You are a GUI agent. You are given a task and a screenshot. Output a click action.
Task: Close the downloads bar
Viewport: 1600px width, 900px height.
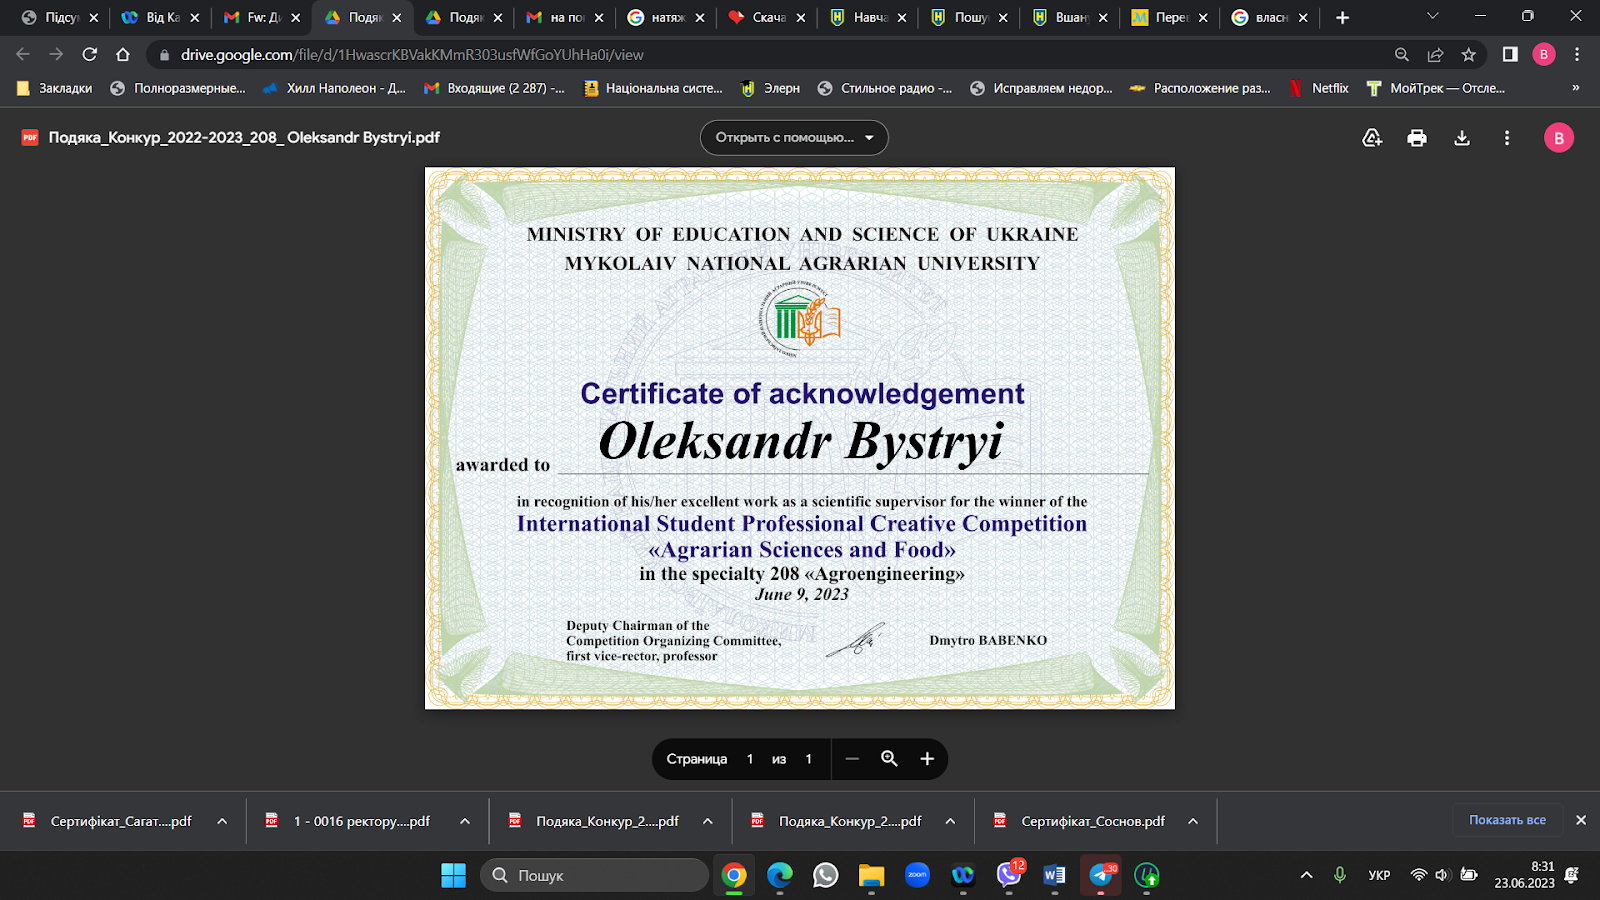[x=1581, y=820]
